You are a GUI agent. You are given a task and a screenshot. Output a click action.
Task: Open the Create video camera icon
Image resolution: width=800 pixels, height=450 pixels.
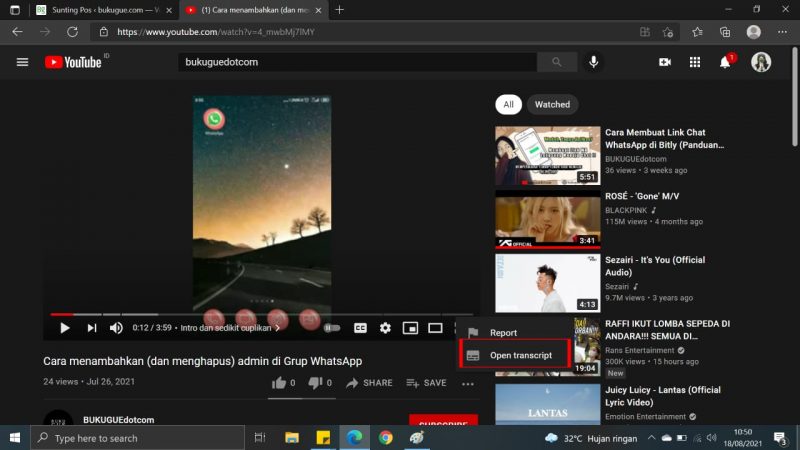click(x=665, y=62)
